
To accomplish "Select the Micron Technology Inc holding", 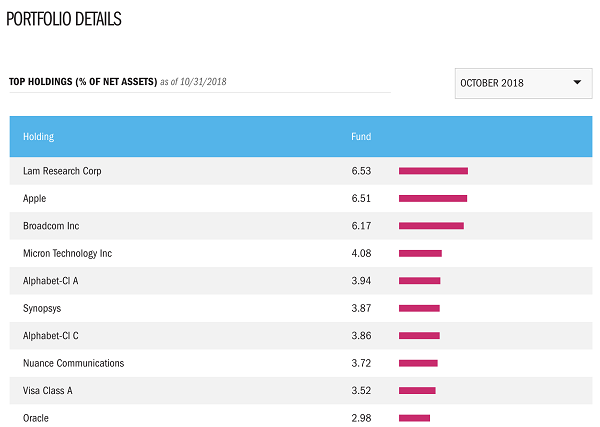I will click(67, 253).
